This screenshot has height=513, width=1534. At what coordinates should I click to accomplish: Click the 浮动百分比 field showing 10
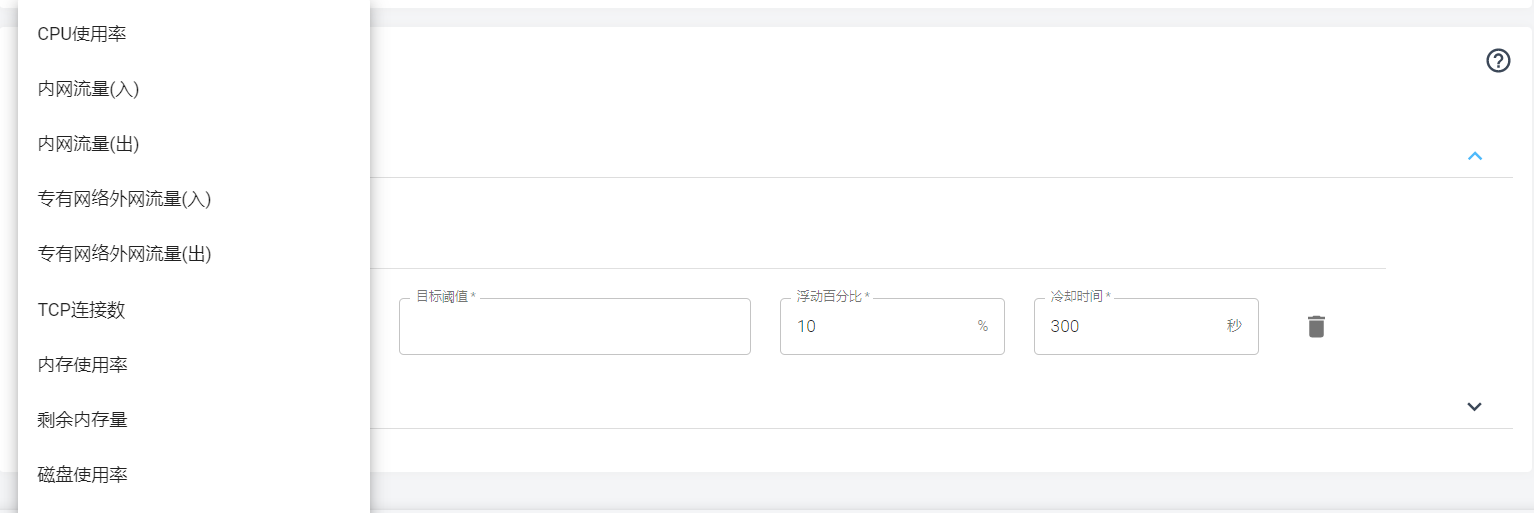tap(892, 326)
